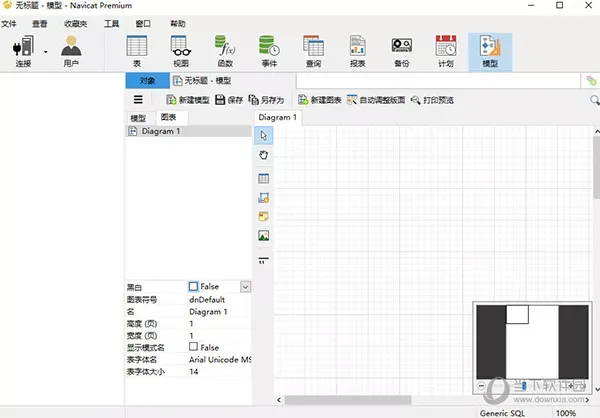600x418 pixels.
Task: Select the image insert tool
Action: pyautogui.click(x=263, y=235)
